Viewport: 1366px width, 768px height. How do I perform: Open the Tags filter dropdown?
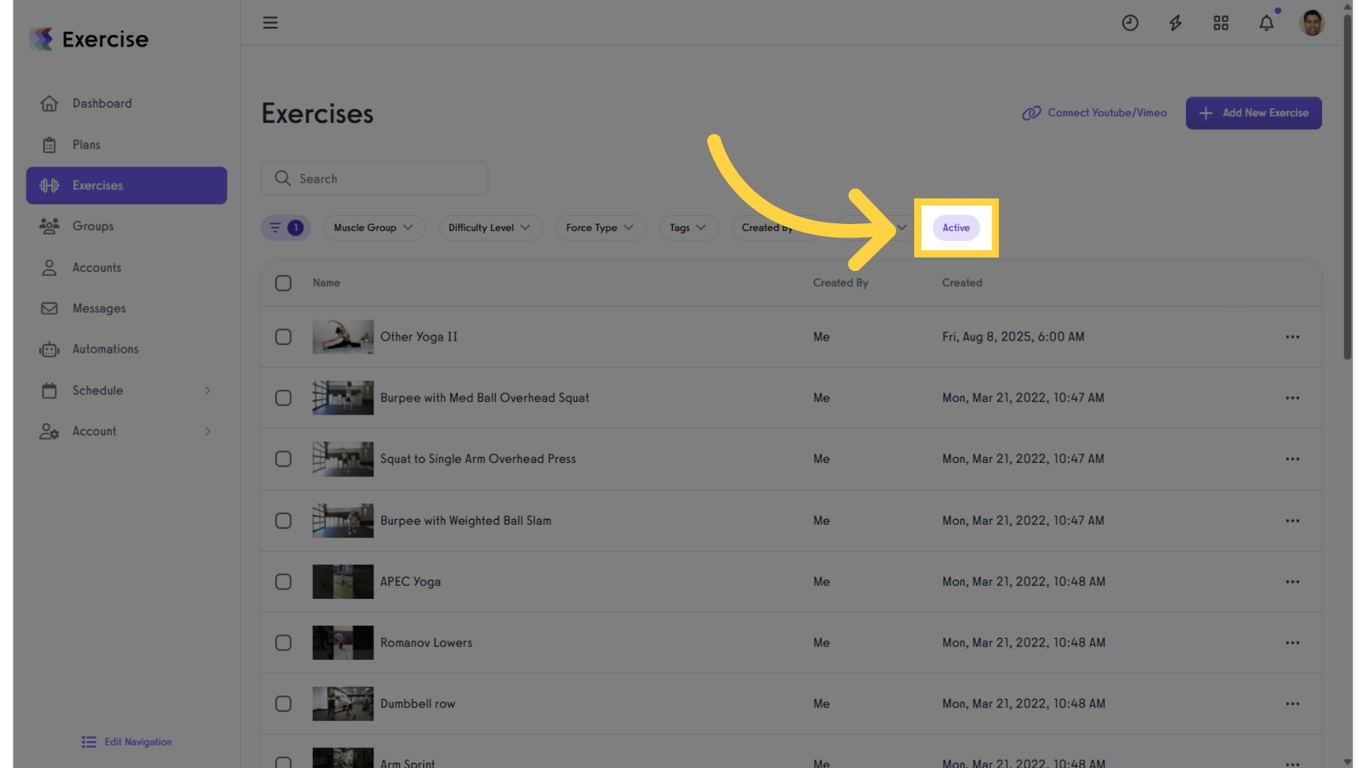pos(688,227)
